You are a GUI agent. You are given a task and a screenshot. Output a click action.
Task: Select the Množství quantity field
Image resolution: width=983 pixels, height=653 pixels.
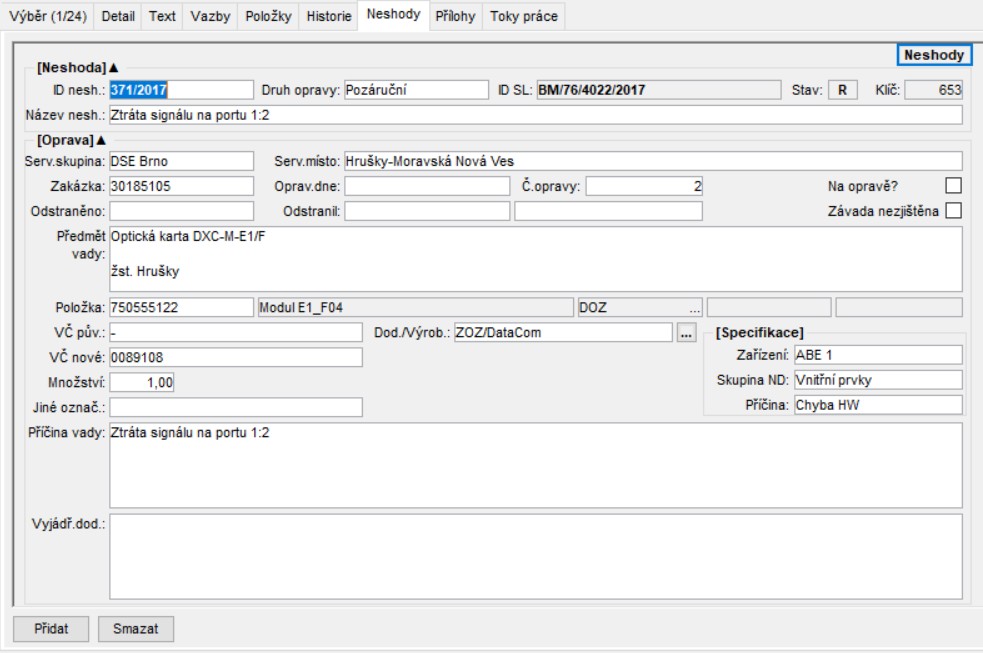click(142, 382)
